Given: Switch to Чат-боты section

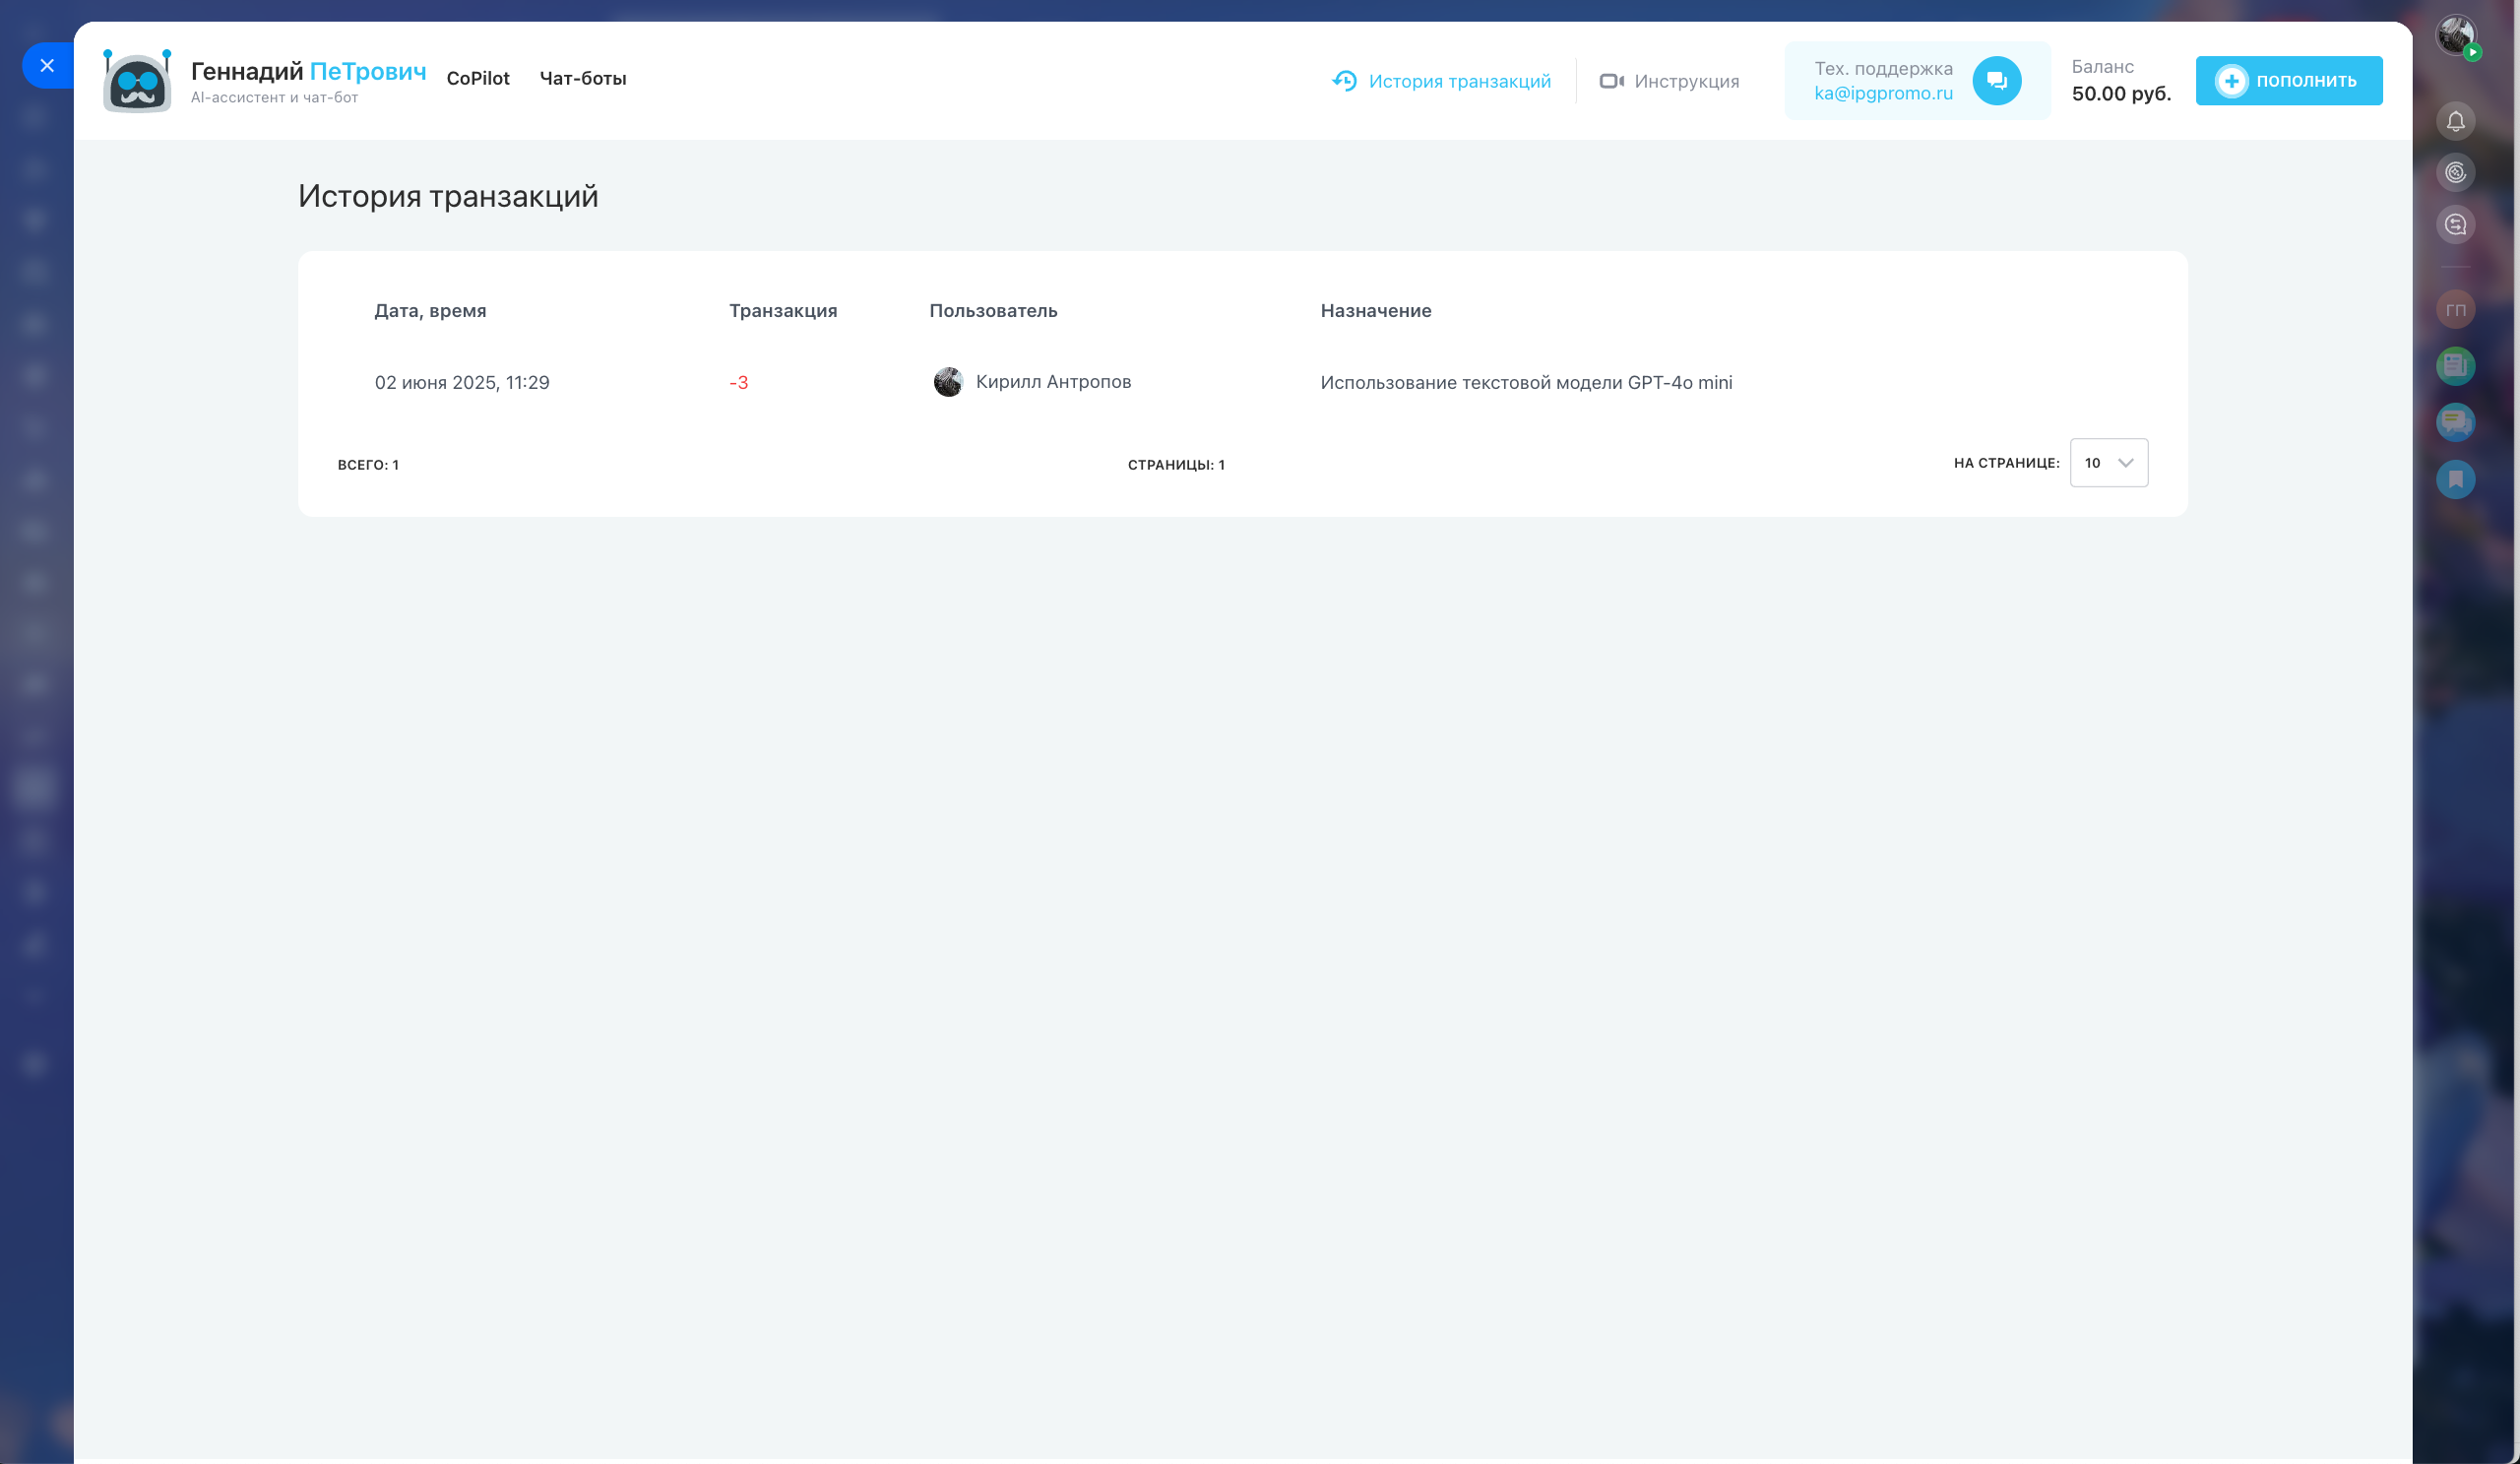Looking at the screenshot, I should point(583,78).
